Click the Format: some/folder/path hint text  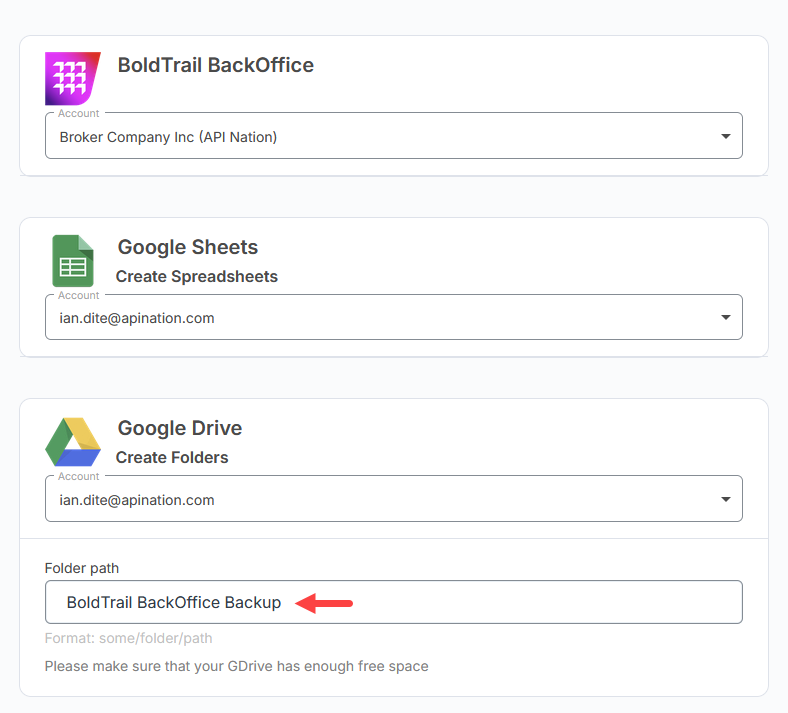pyautogui.click(x=128, y=638)
